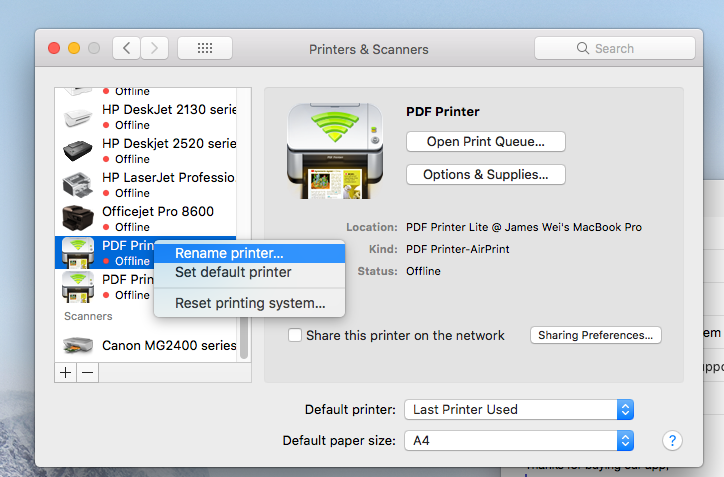The image size is (724, 477).
Task: Click Offline status under Officejet Pro 8600
Action: tap(132, 227)
